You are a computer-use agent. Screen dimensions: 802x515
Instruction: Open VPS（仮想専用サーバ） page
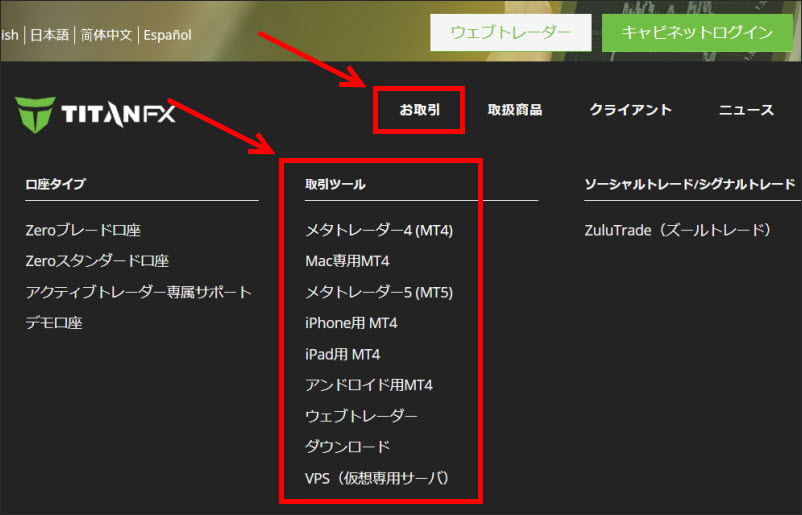click(x=377, y=478)
